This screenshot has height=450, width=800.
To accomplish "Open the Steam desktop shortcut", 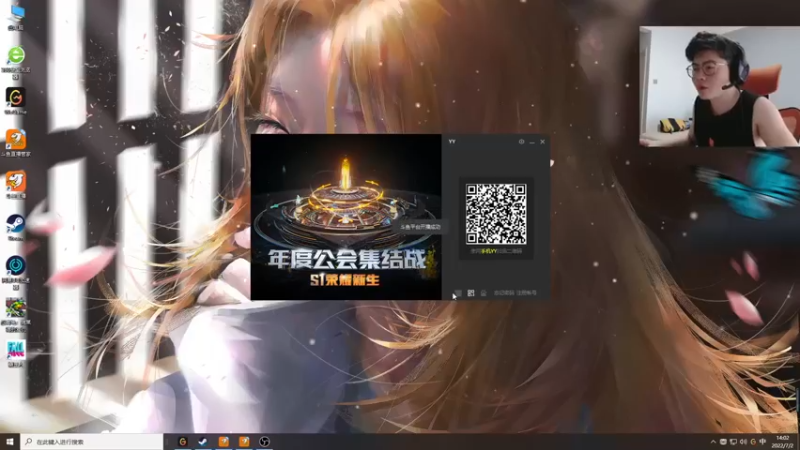I will (16, 227).
